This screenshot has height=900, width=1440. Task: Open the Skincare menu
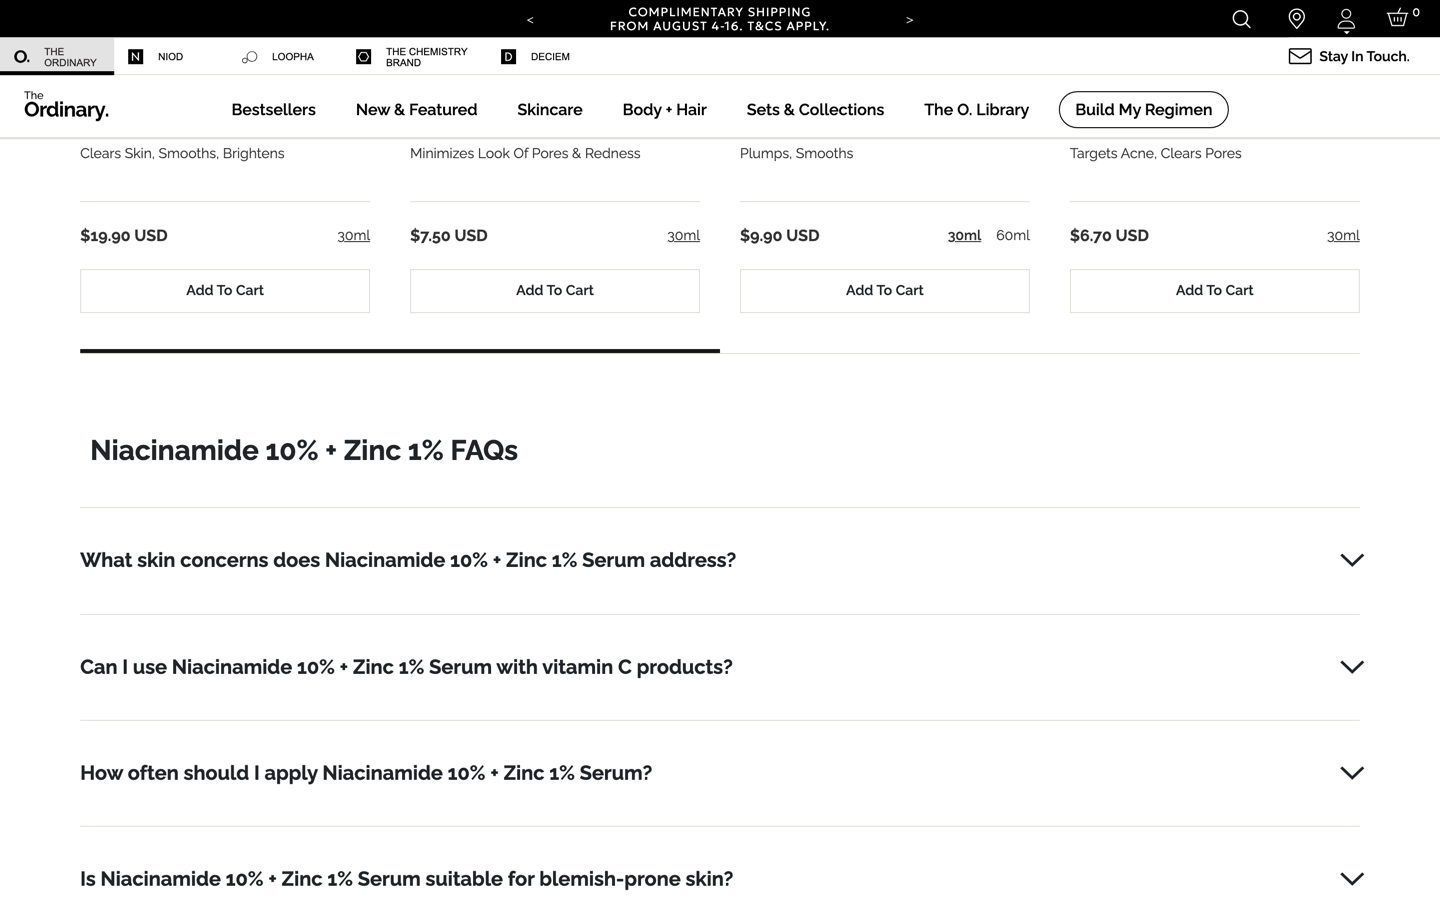[549, 110]
